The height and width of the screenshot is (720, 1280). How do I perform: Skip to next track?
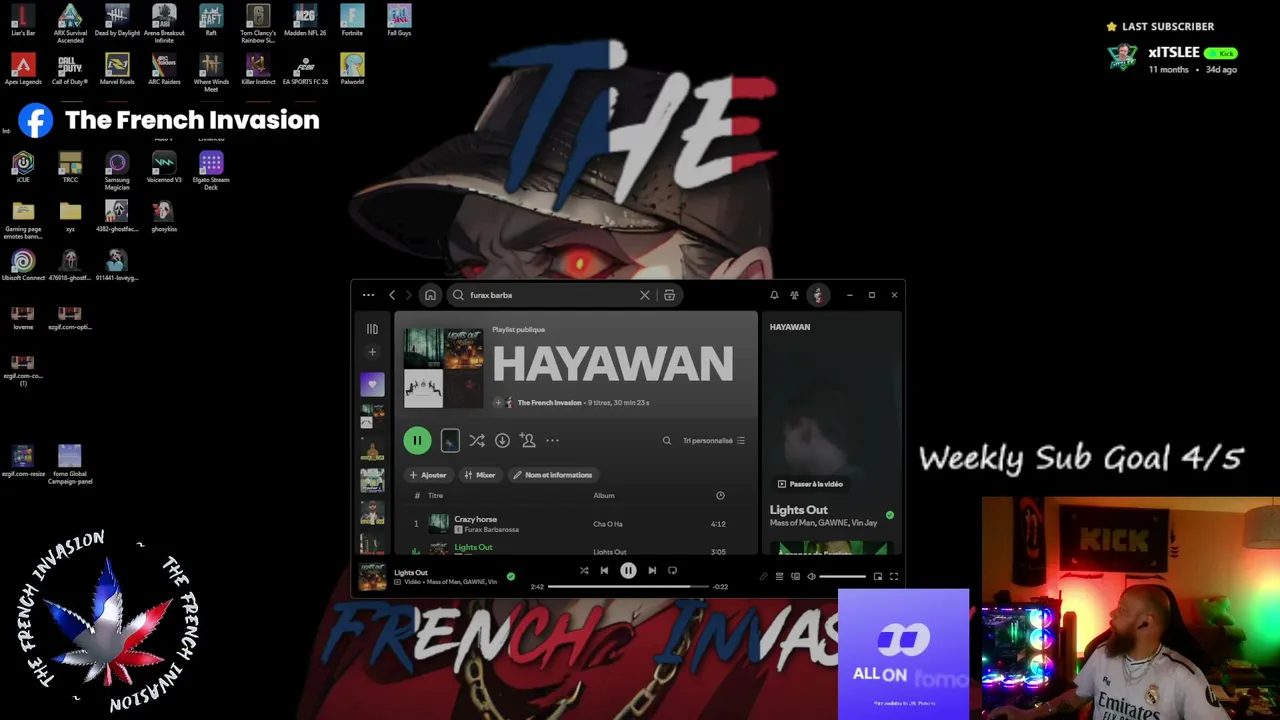(x=652, y=571)
